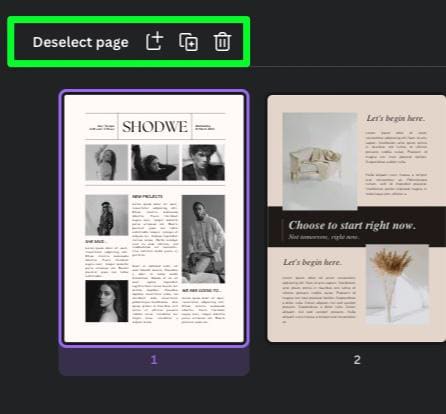Click the Deselect page button
Viewport: 446px width, 414px height.
point(80,42)
